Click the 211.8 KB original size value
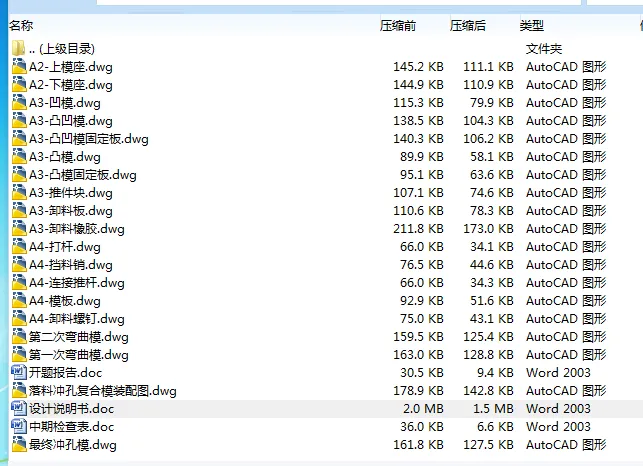The width and height of the screenshot is (643, 466). point(418,229)
